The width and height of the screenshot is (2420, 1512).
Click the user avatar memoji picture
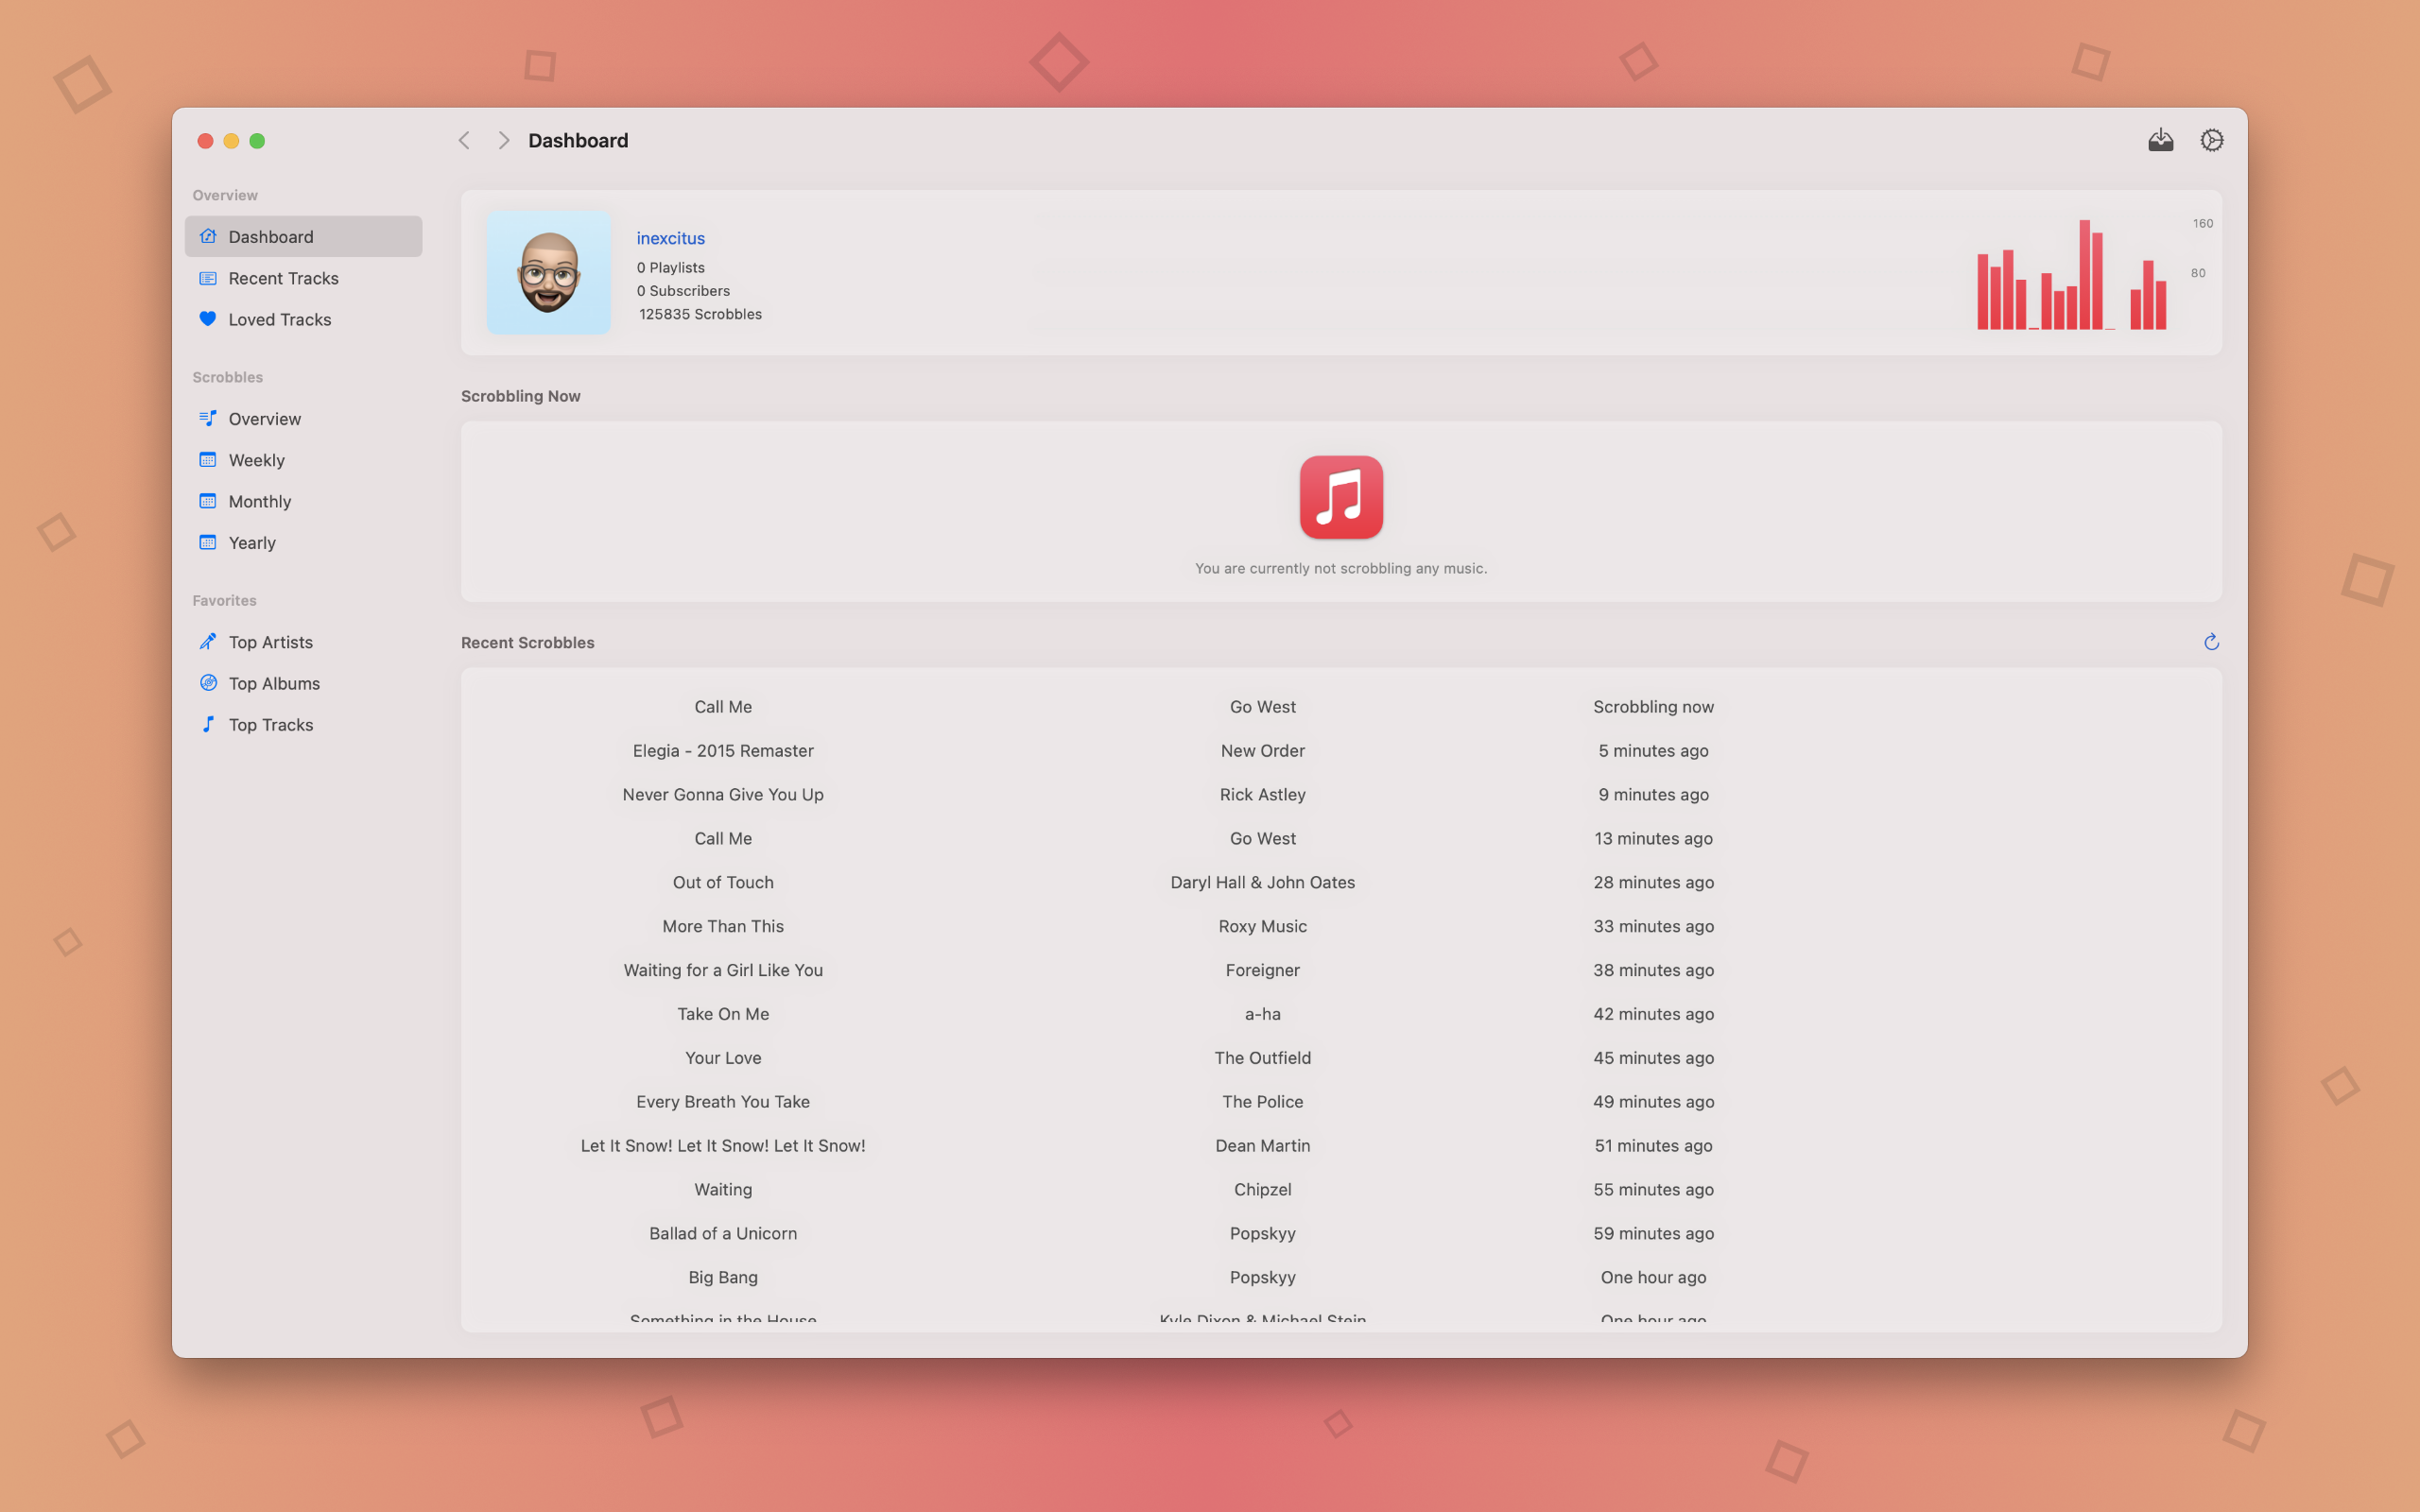[549, 273]
